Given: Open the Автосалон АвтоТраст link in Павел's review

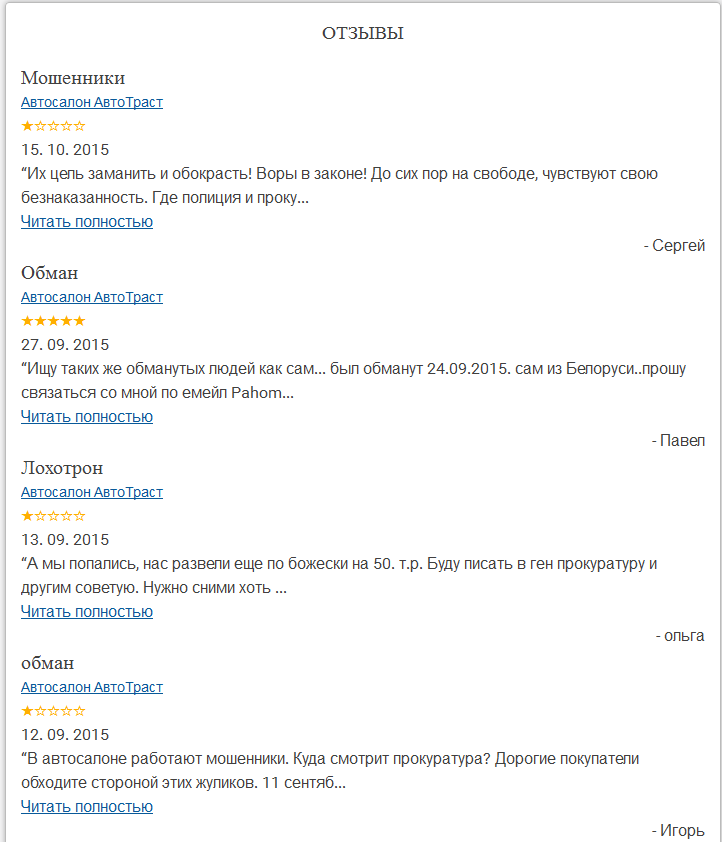Looking at the screenshot, I should pyautogui.click(x=92, y=297).
